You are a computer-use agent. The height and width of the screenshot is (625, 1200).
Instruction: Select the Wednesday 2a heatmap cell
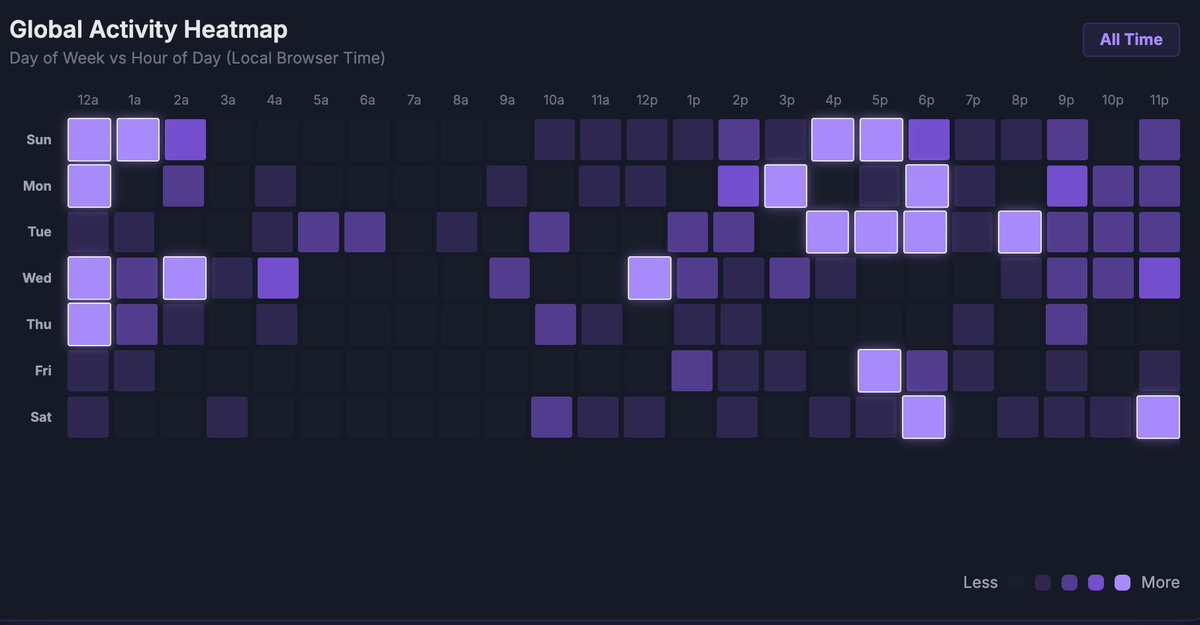click(185, 278)
